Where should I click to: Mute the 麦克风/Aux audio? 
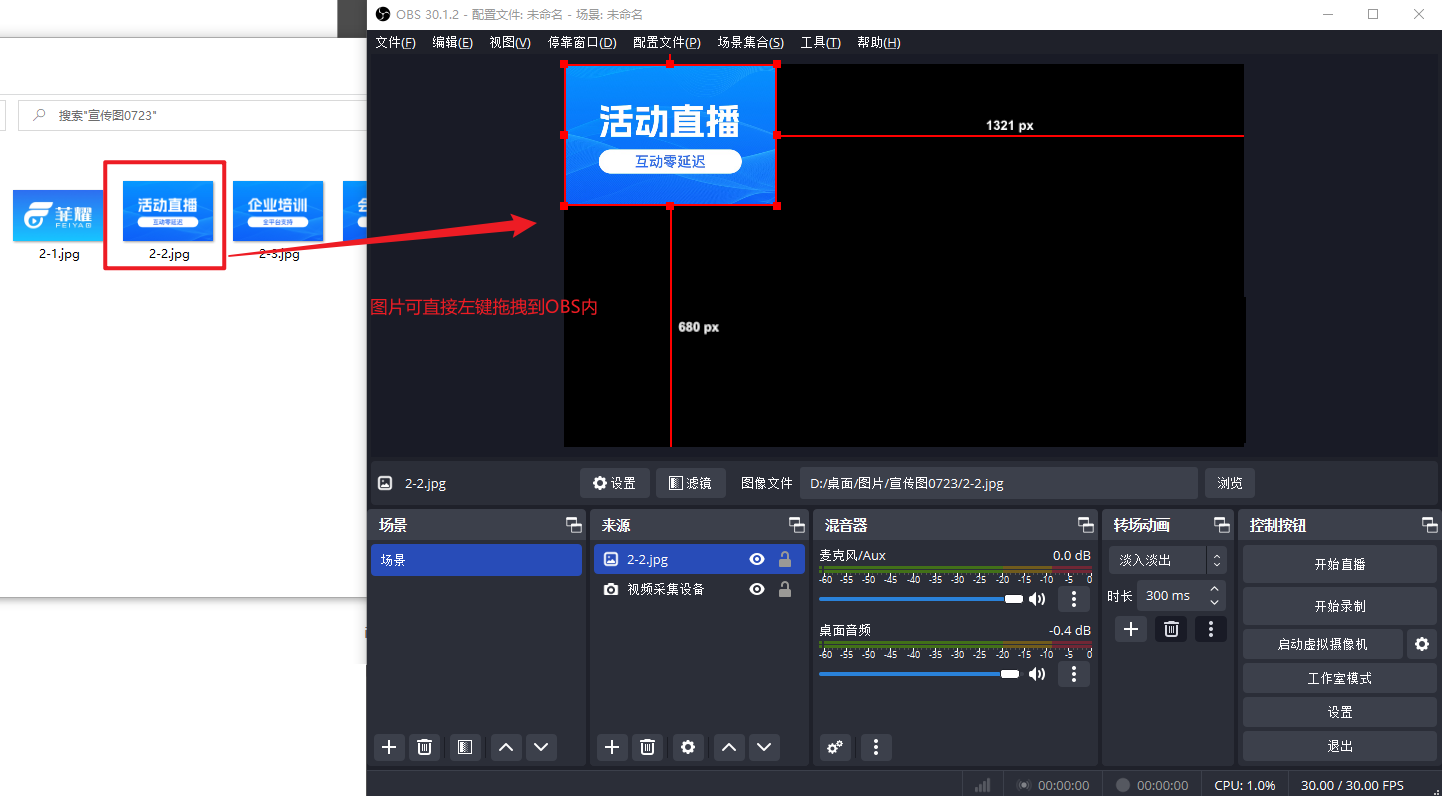[x=1037, y=599]
